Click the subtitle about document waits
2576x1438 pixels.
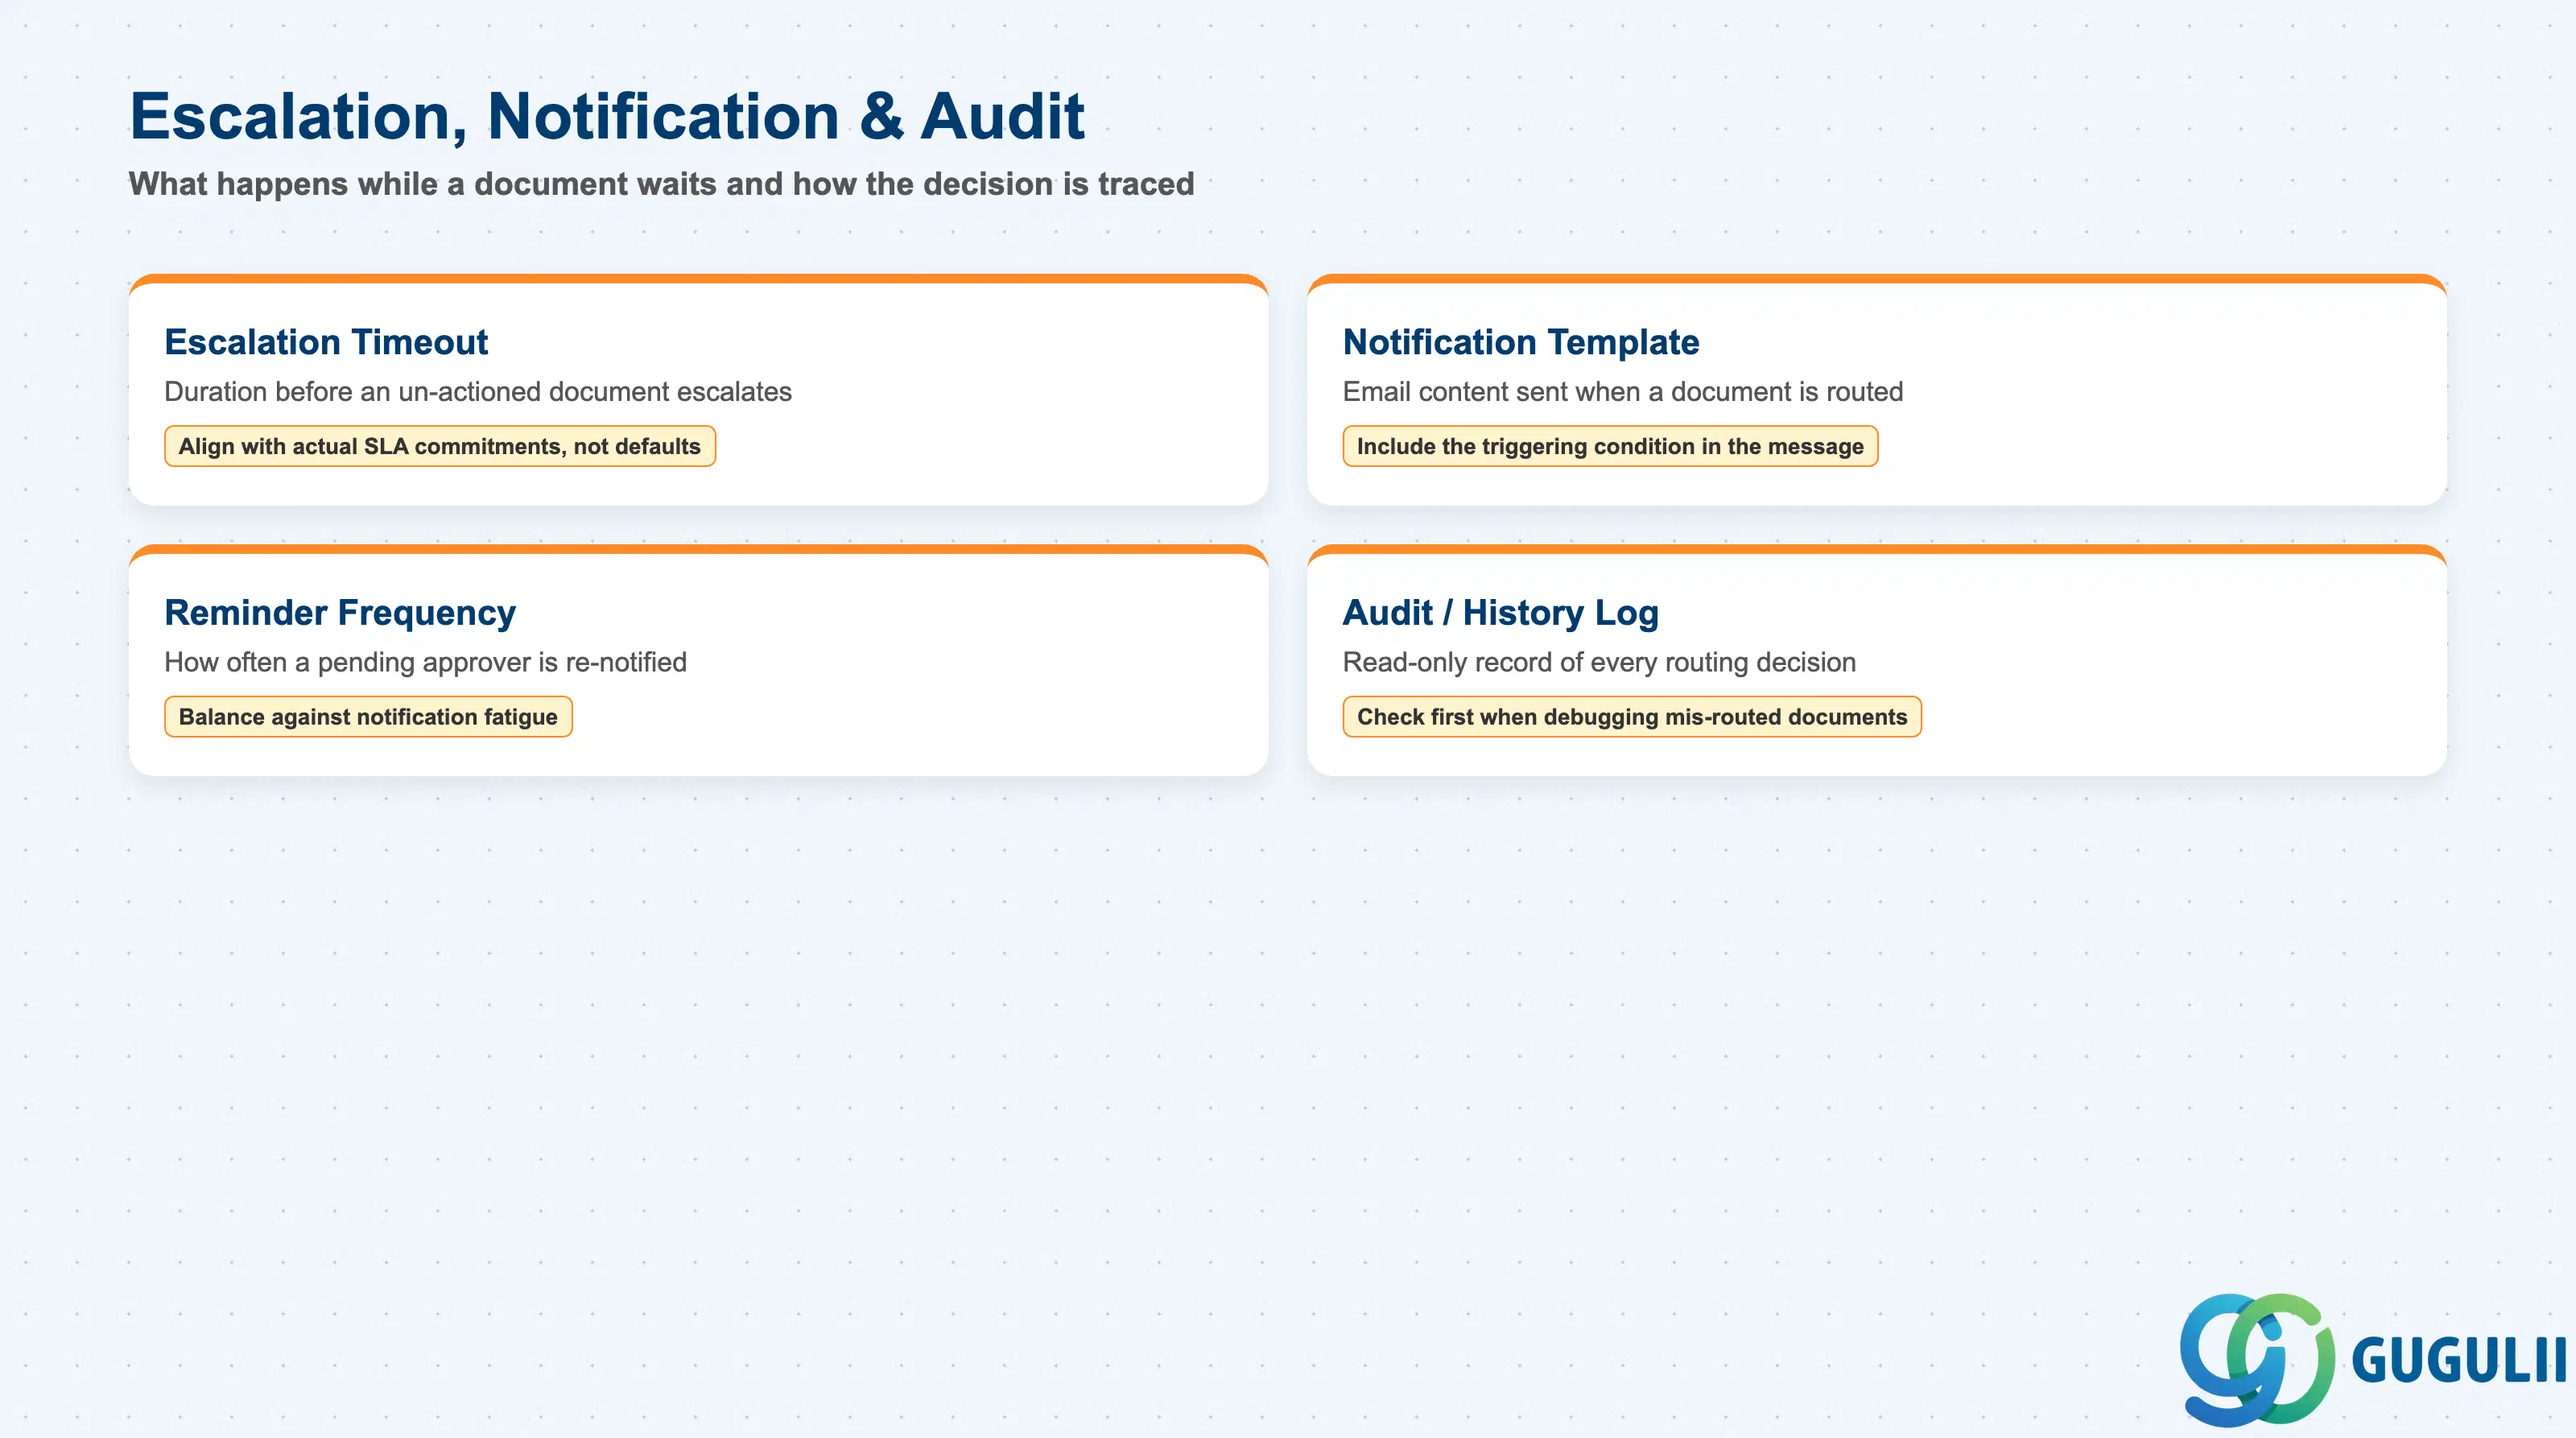(x=661, y=184)
